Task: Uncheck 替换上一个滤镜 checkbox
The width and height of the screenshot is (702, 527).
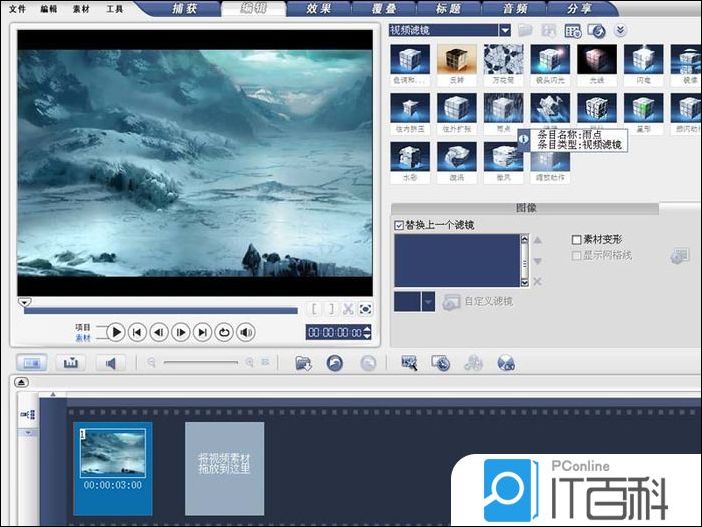Action: tap(400, 226)
